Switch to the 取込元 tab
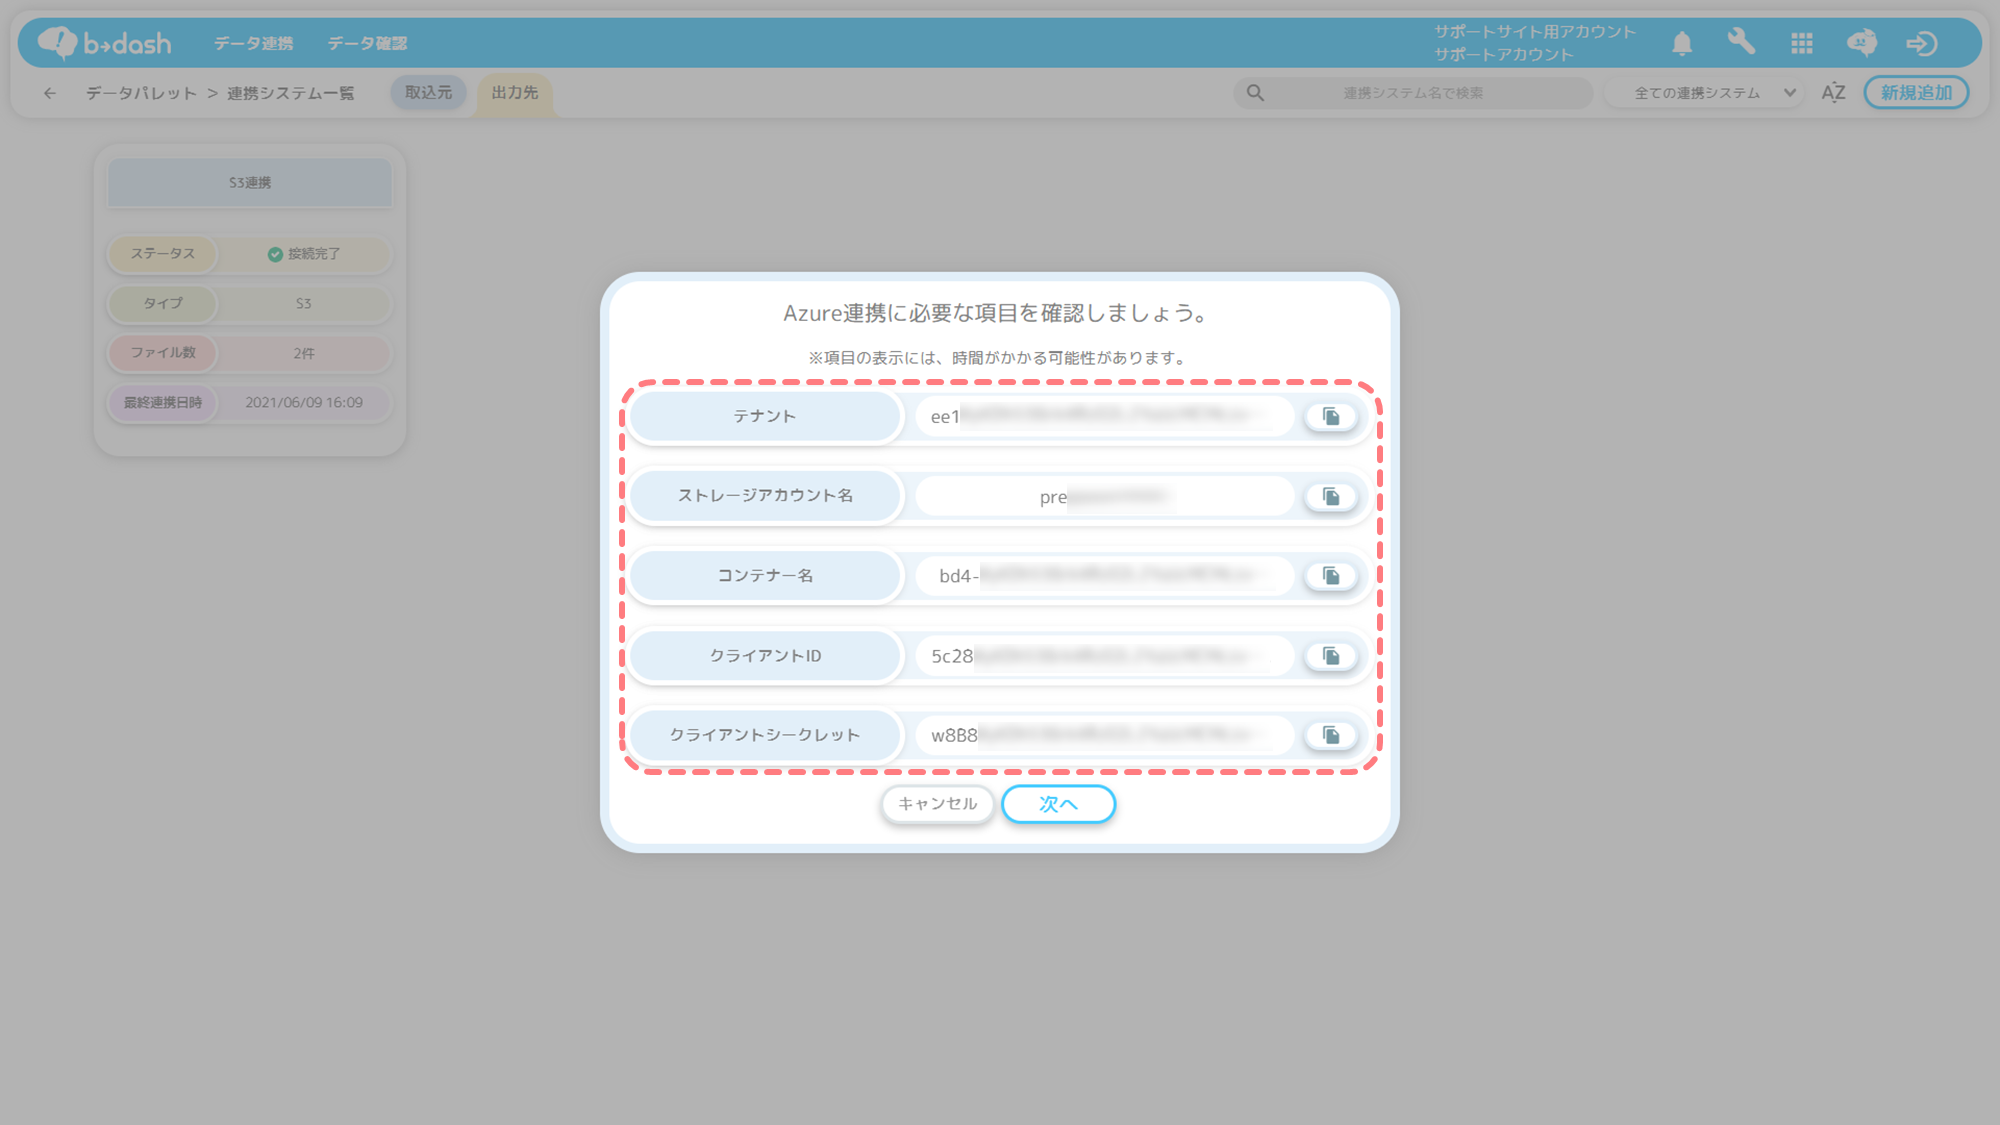 coord(428,93)
